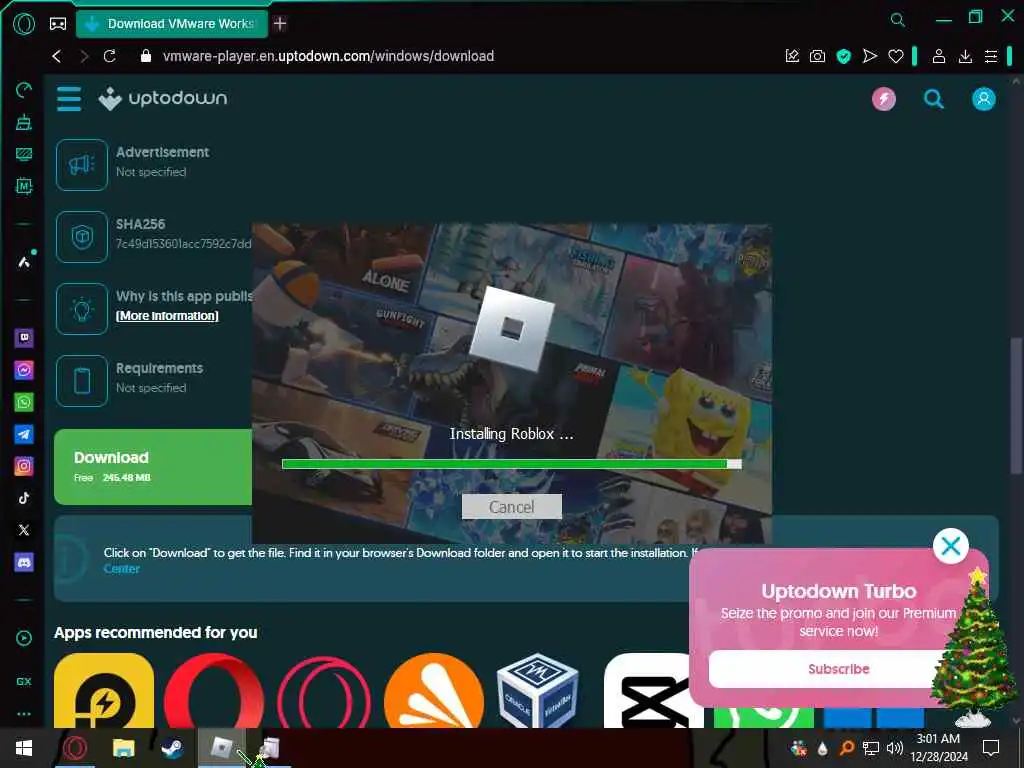1024x768 pixels.
Task: Open the taskbar clock and date
Action: click(938, 748)
